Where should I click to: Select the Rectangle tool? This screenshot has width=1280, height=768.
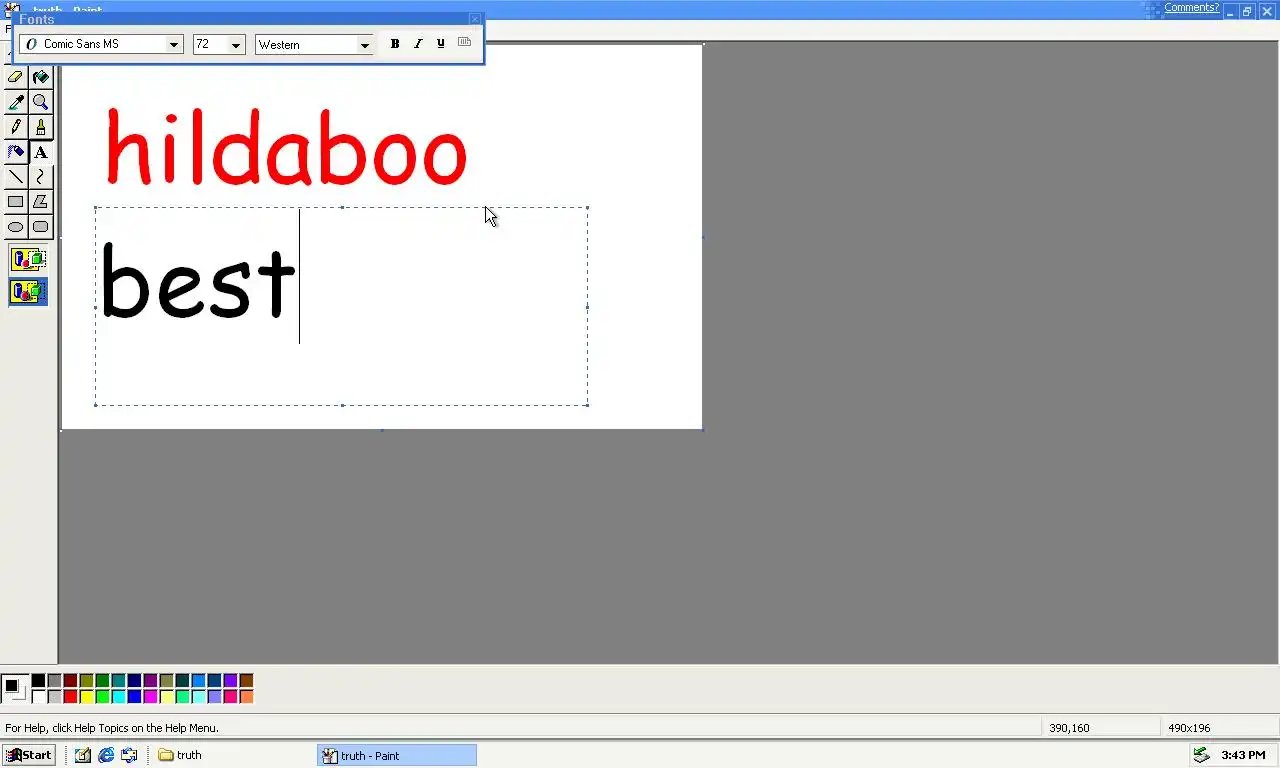(15, 202)
